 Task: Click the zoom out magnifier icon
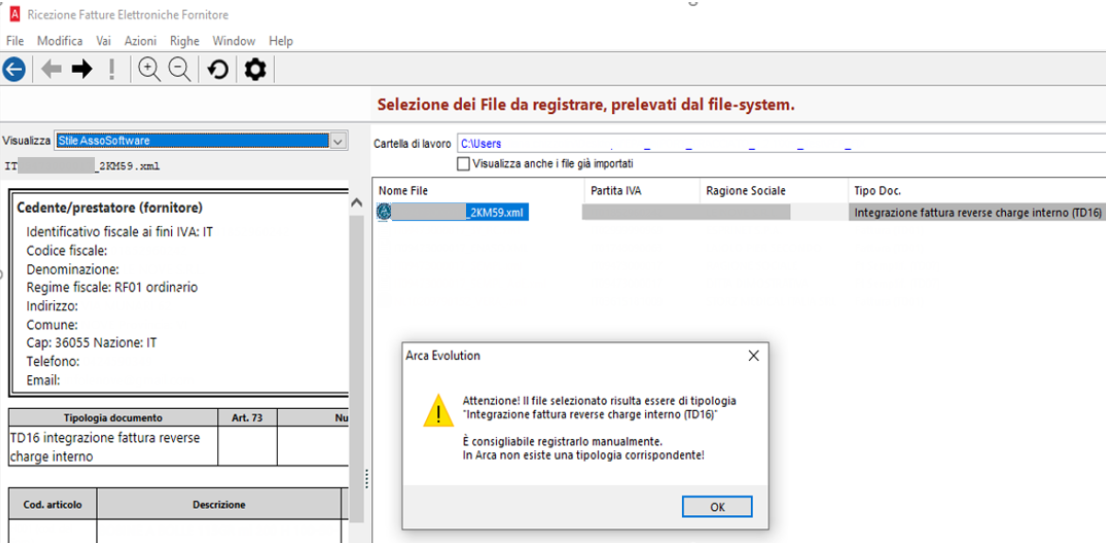coord(180,69)
